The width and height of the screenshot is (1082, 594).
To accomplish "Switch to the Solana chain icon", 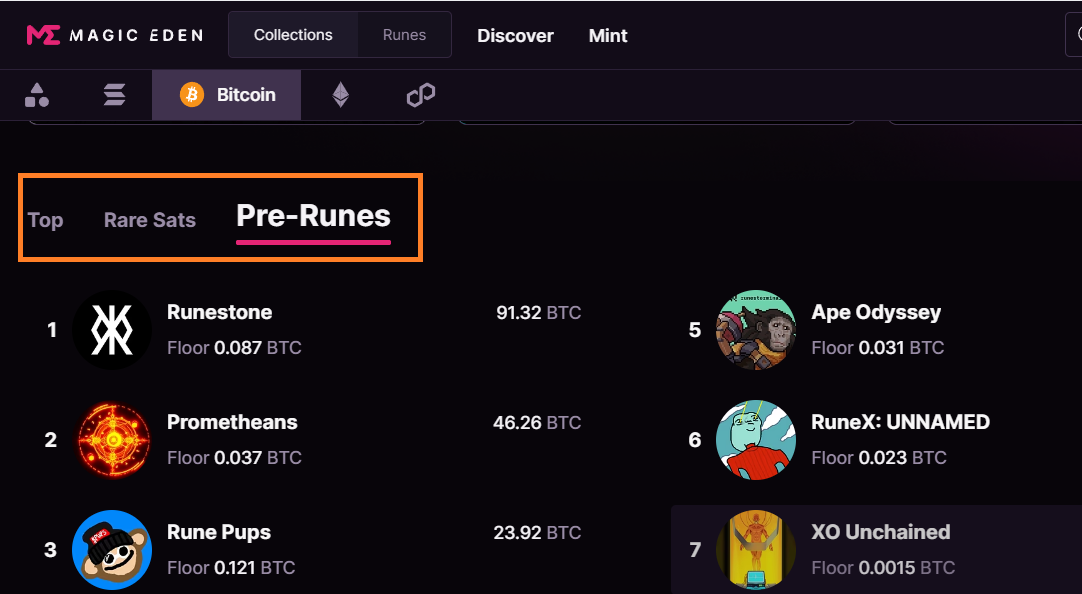I will (114, 95).
